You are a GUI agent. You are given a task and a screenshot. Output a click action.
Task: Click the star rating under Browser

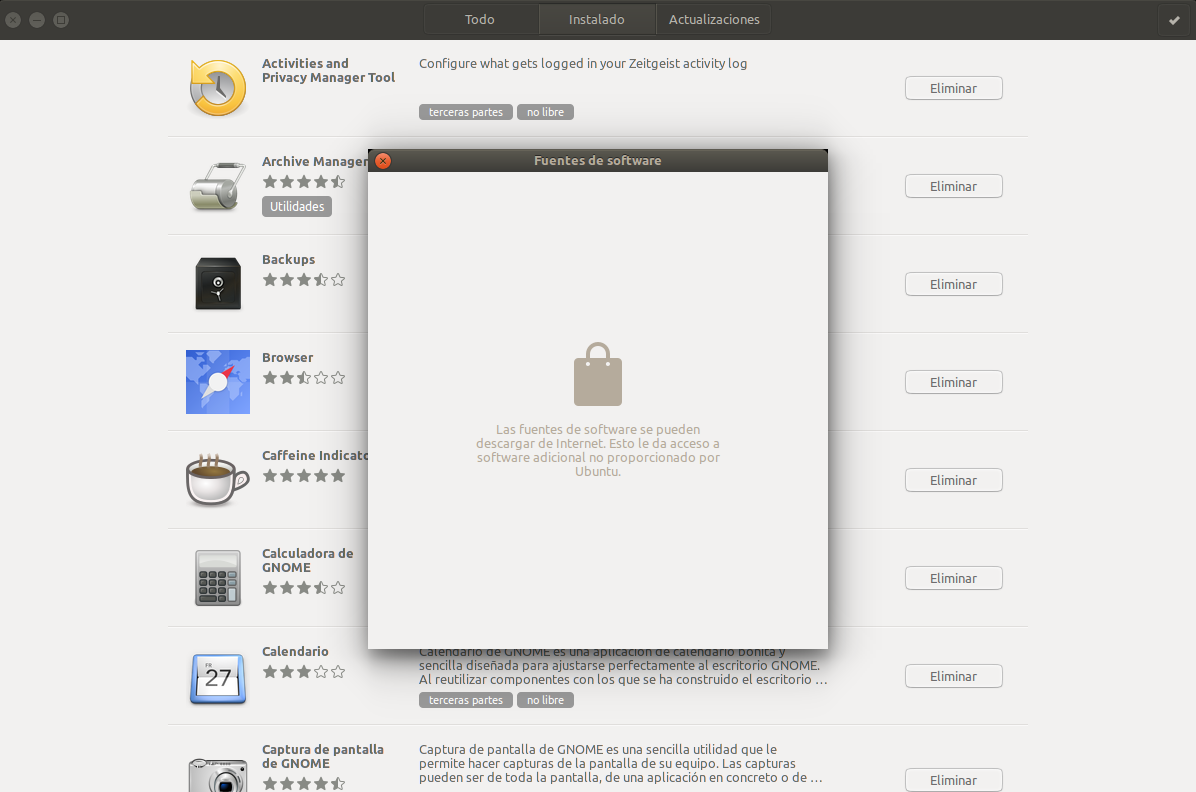click(x=303, y=378)
